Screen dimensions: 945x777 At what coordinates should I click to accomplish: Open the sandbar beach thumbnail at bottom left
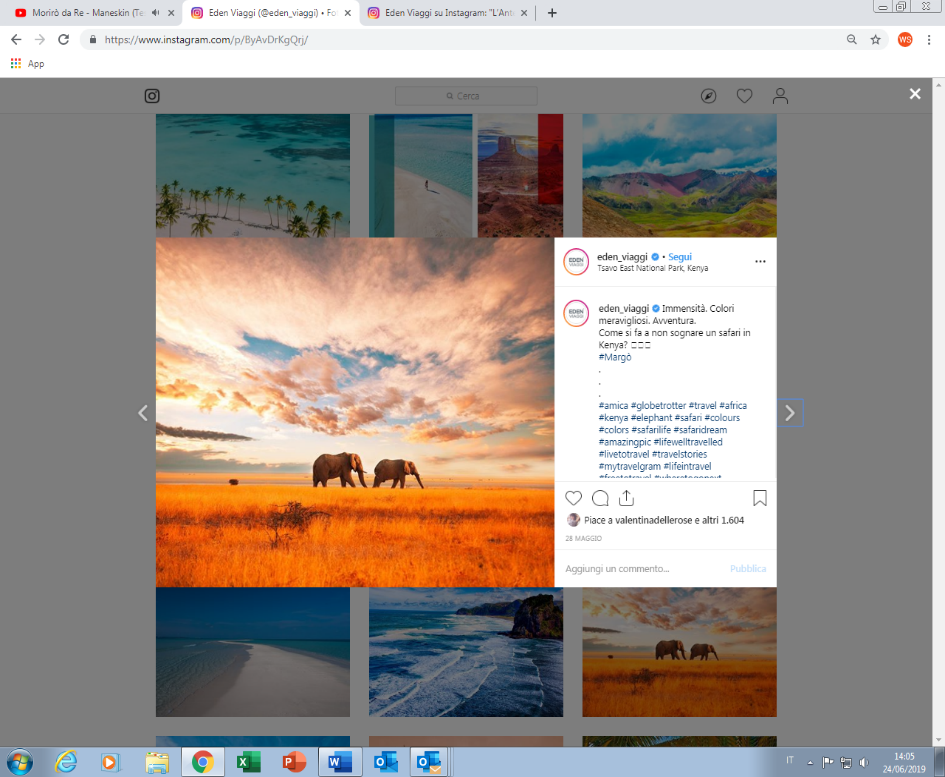point(253,652)
